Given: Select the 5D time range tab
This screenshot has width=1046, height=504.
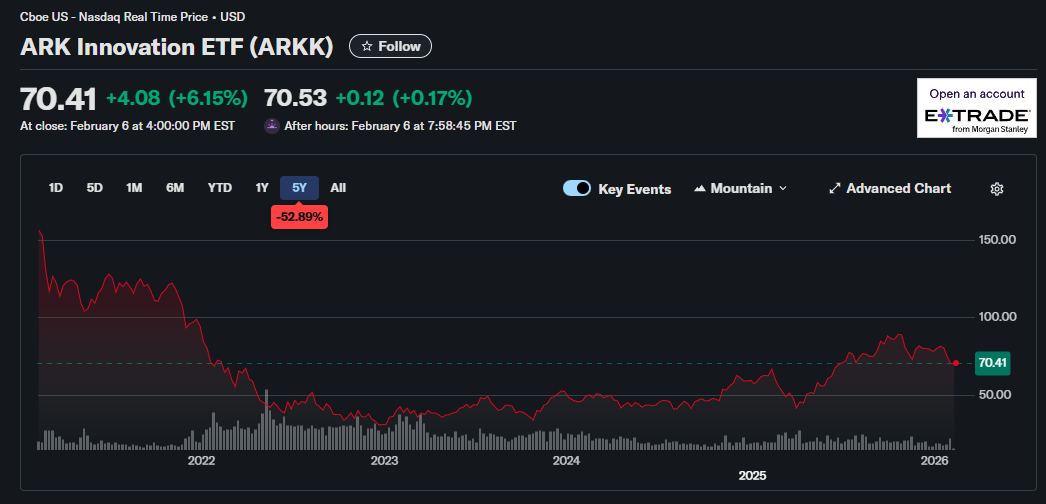Looking at the screenshot, I should (x=95, y=188).
